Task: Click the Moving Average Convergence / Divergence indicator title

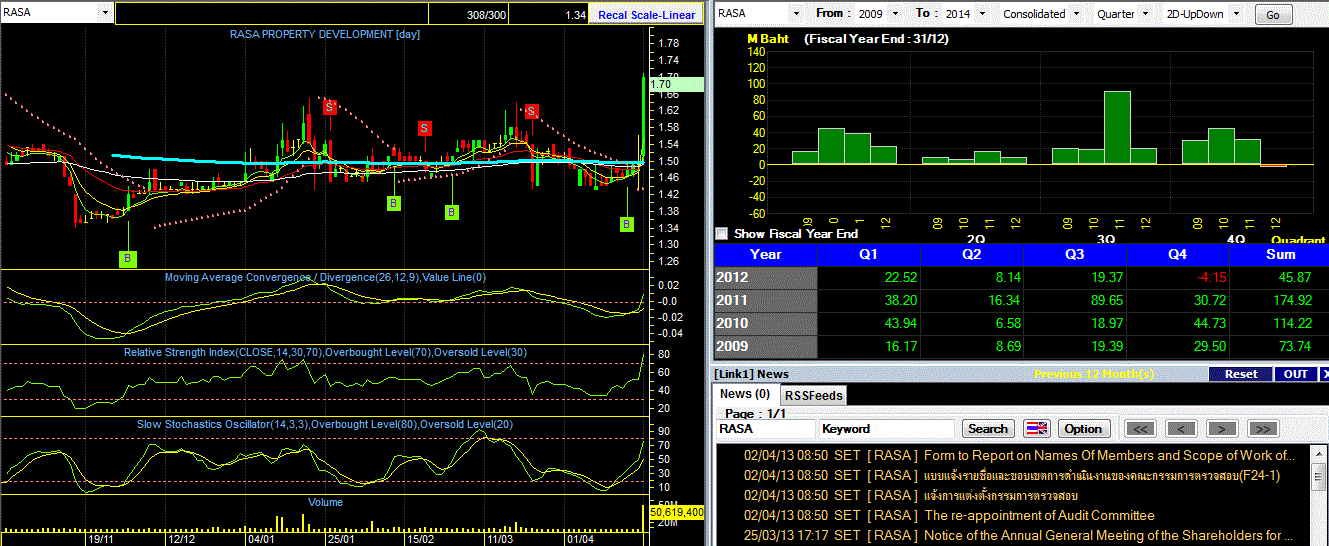Action: (x=325, y=277)
